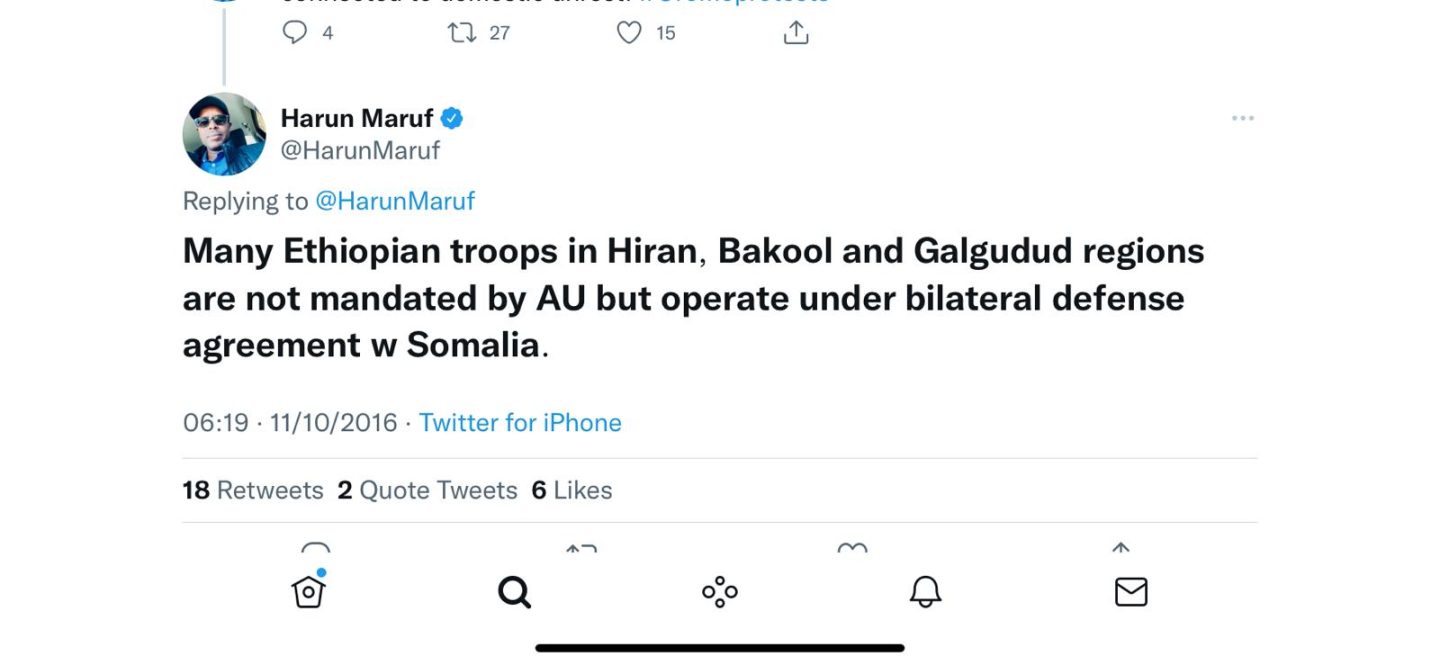This screenshot has width=1440, height=665.
Task: Tap the share icon on the upper tweet
Action: [795, 33]
